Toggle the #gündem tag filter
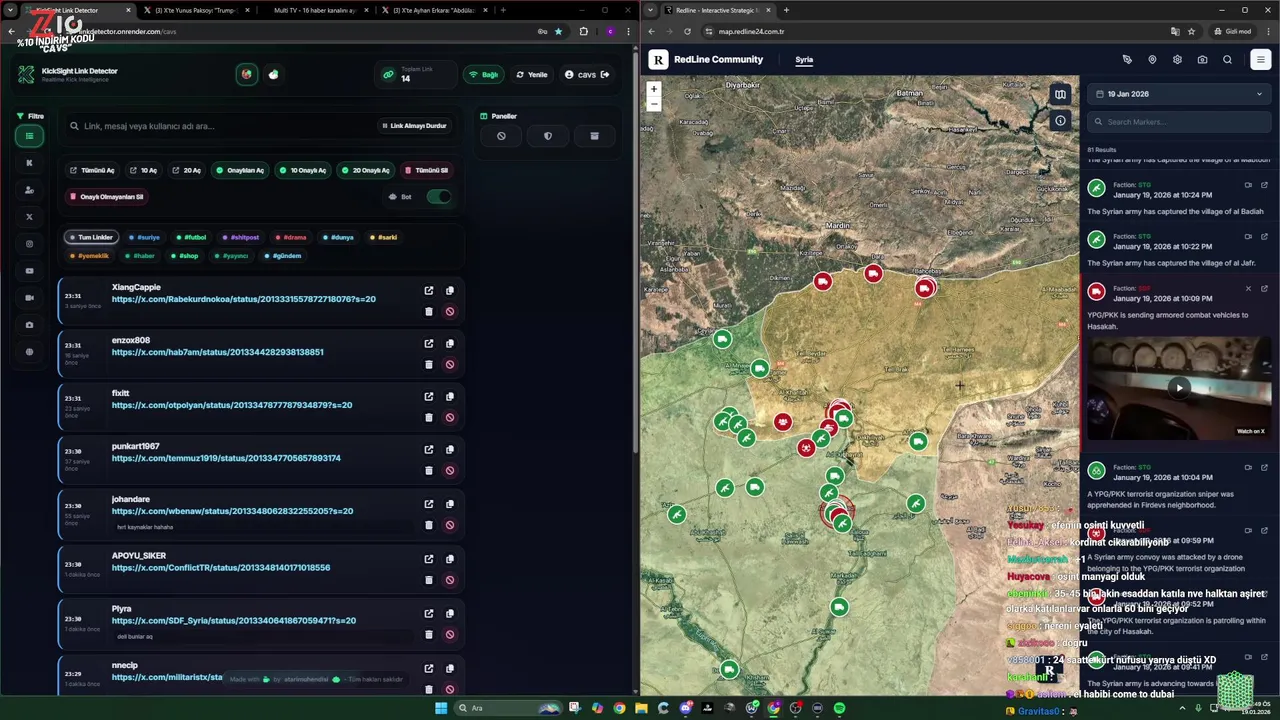 (283, 256)
